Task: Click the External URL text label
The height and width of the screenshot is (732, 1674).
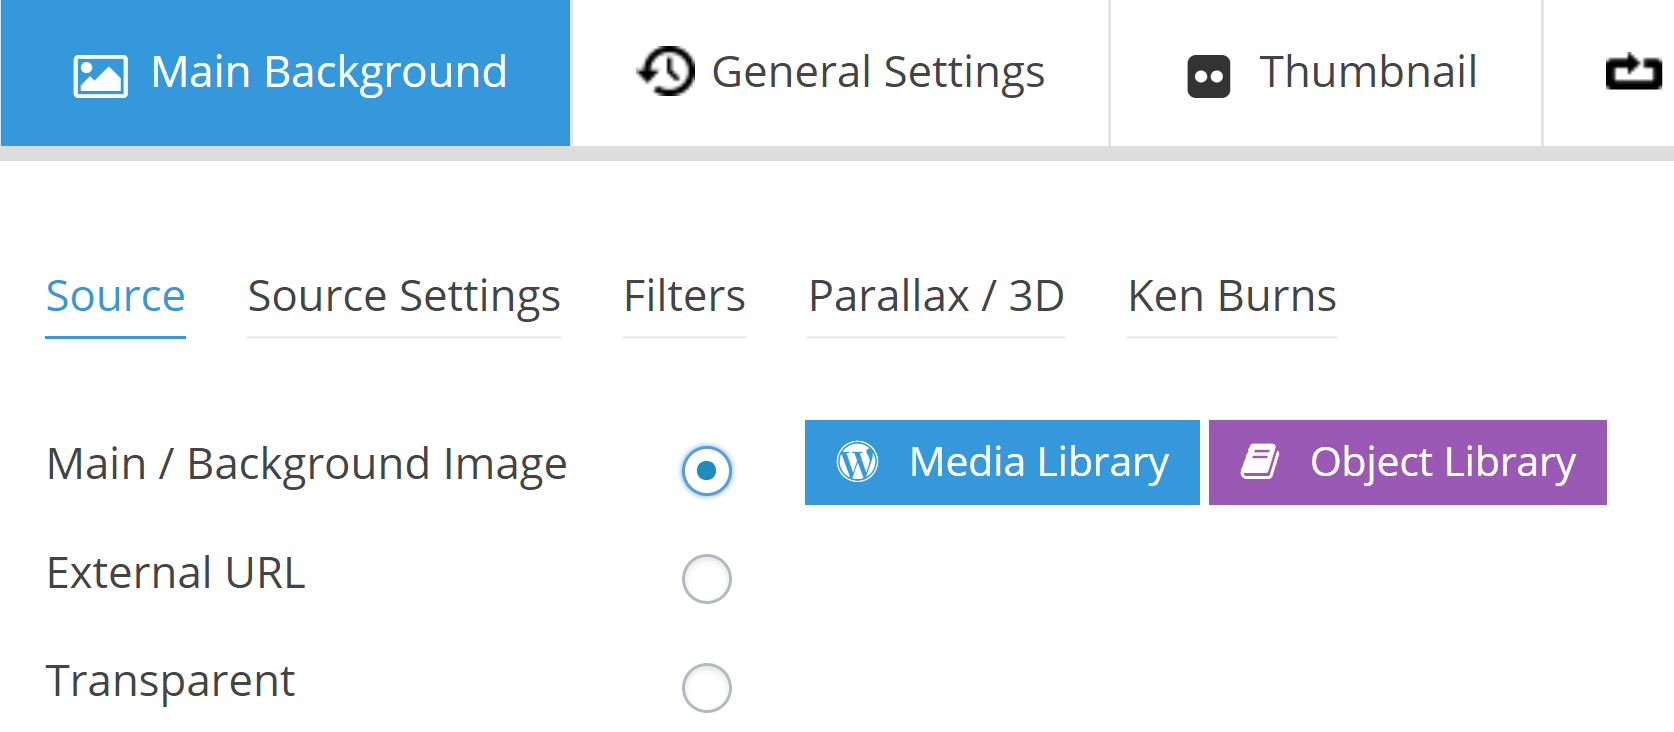Action: 176,573
